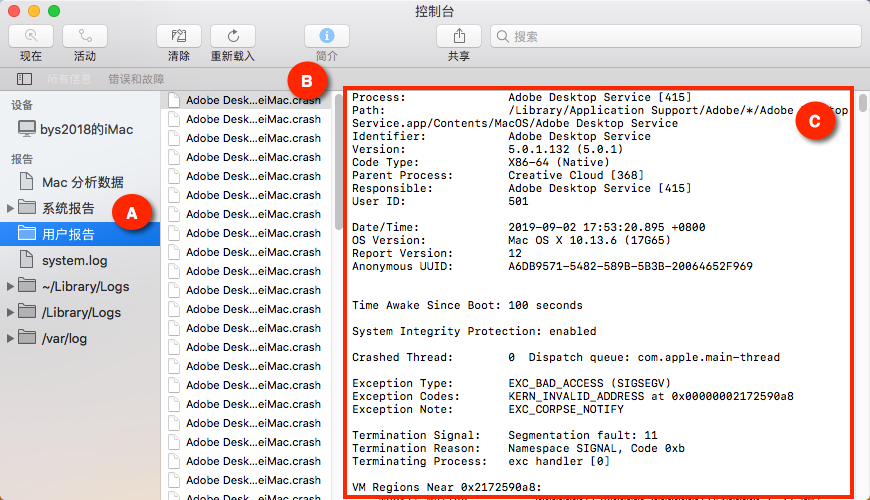Click 'System Integrity Protection: enabled' line

point(474,331)
